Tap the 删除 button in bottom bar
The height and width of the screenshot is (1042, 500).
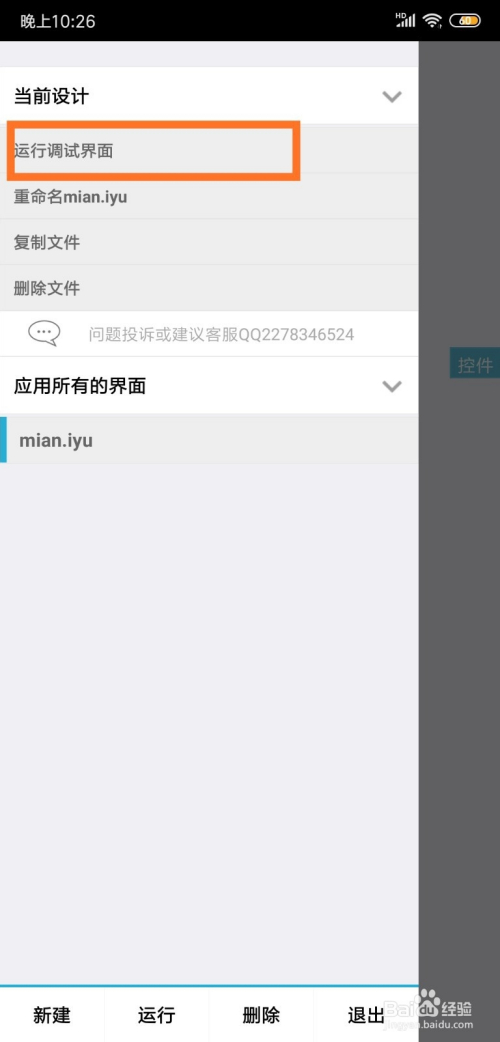[x=261, y=1015]
